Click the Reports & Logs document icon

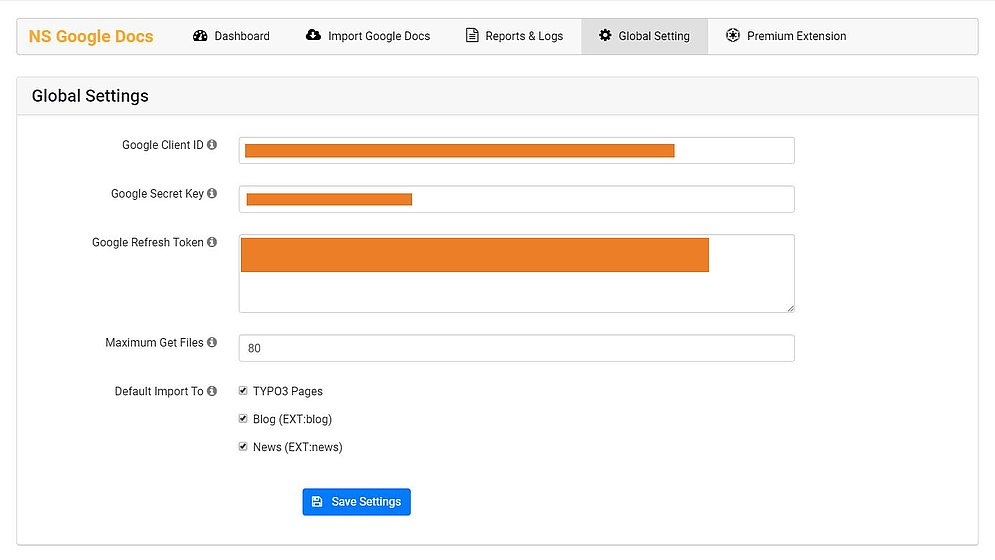pos(472,36)
